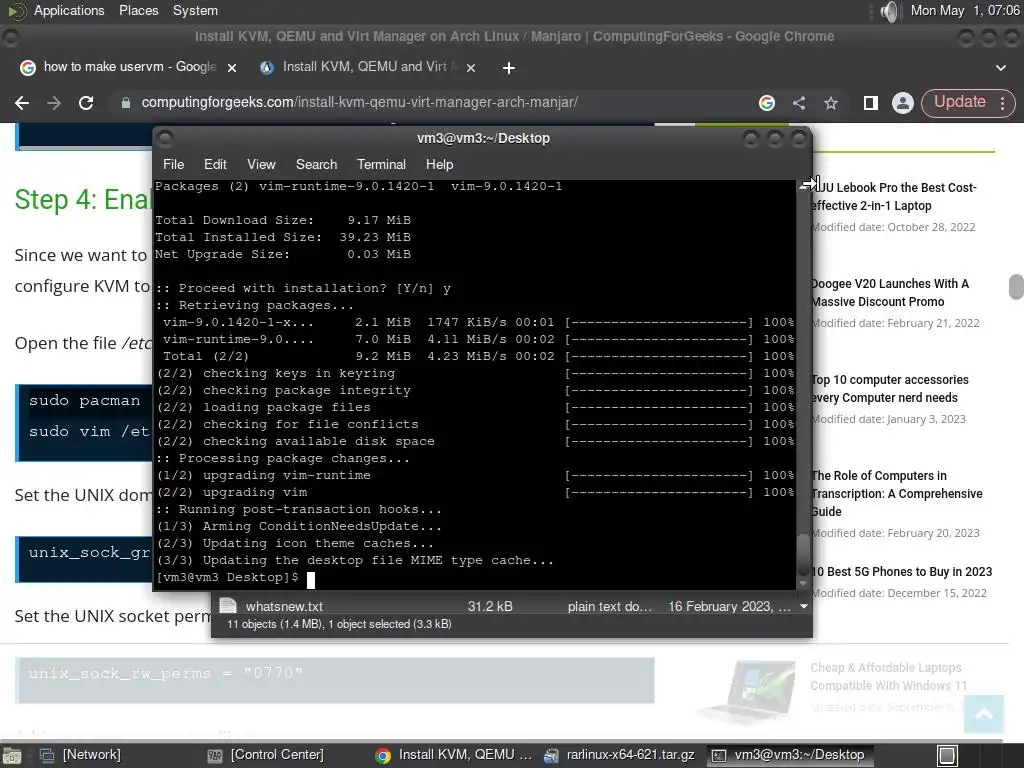
Task: Click the 'sudo pacman' code line
Action: pos(84,401)
